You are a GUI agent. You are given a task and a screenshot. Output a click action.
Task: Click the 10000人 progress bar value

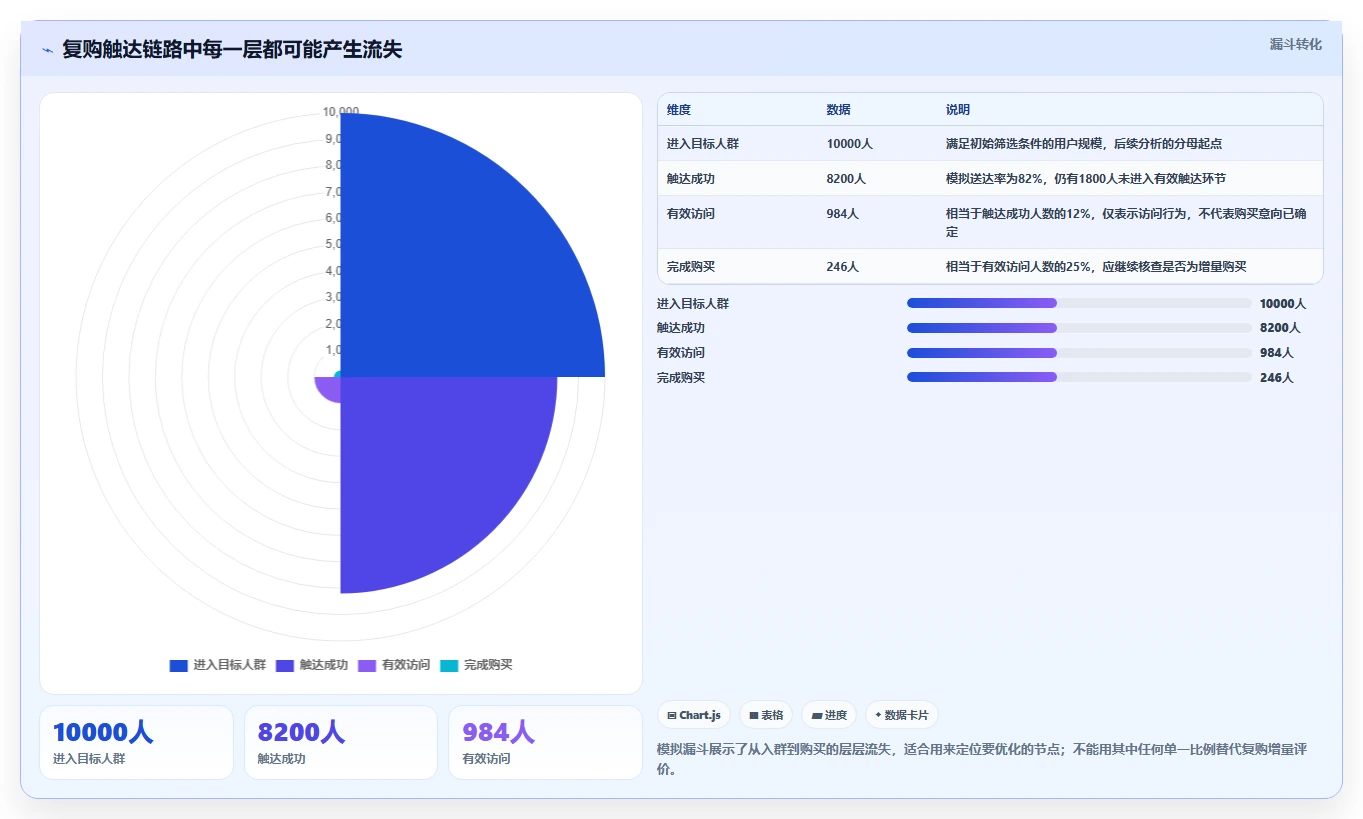pyautogui.click(x=1283, y=304)
